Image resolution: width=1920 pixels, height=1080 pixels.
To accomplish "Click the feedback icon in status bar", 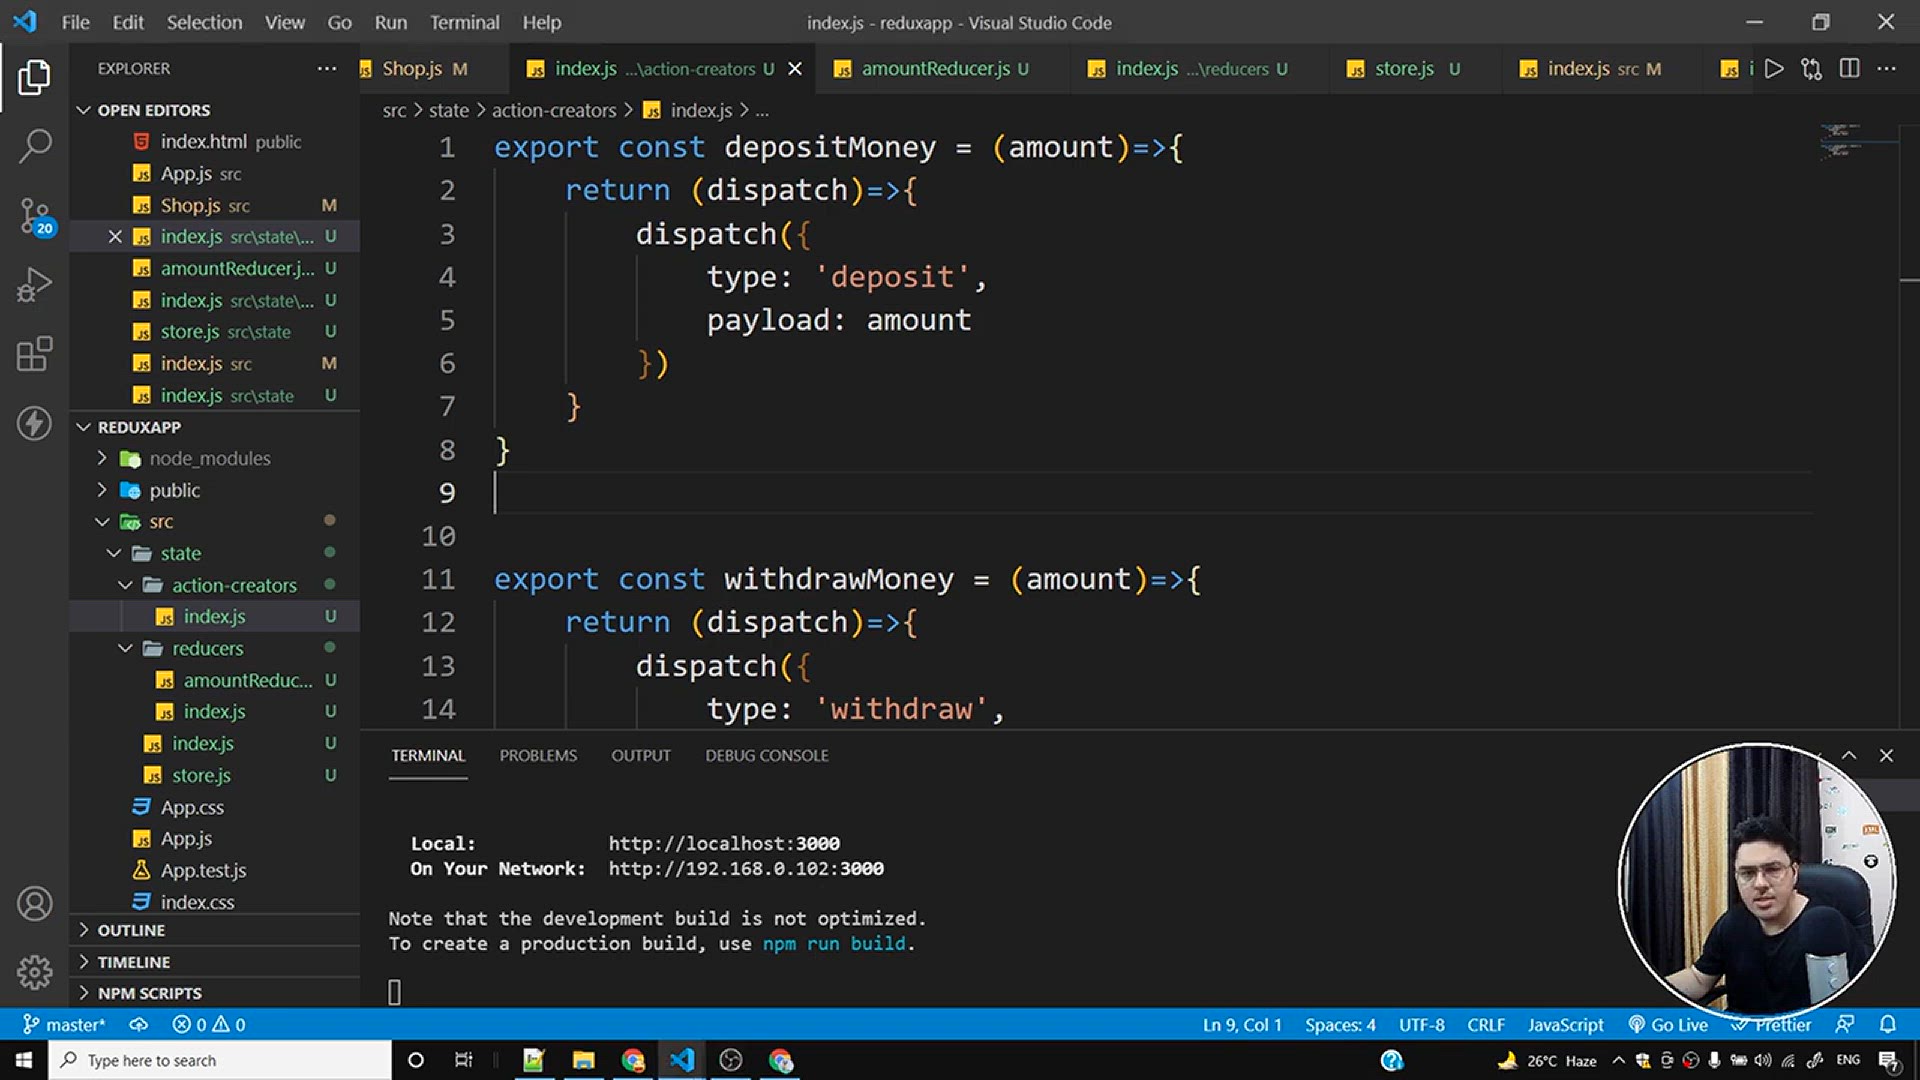I will pyautogui.click(x=1845, y=1024).
